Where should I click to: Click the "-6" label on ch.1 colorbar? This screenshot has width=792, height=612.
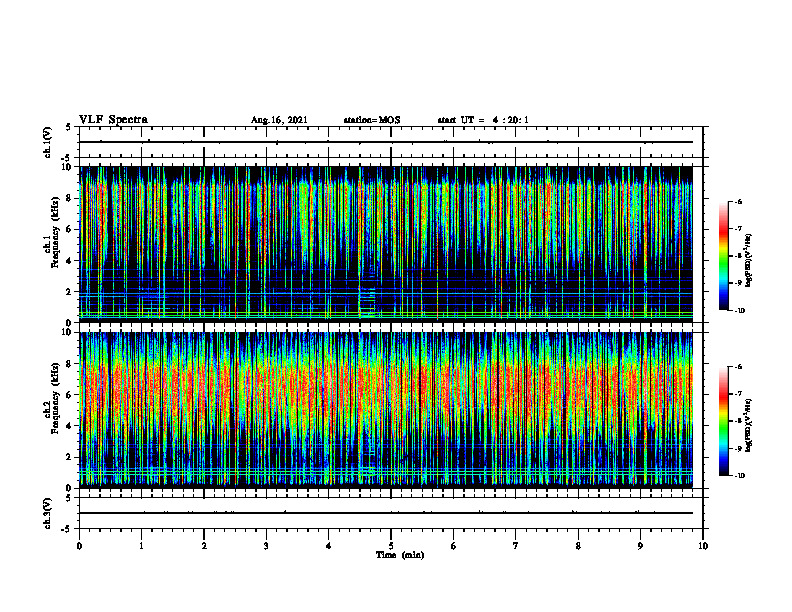[738, 202]
